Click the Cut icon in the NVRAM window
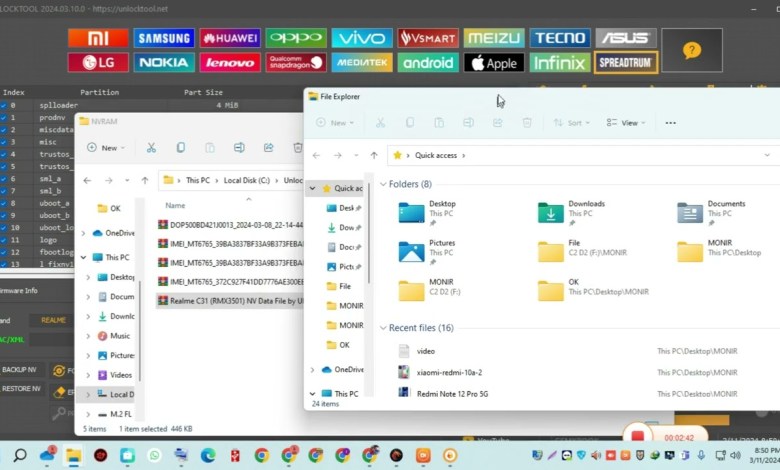780x470 pixels. click(151, 148)
